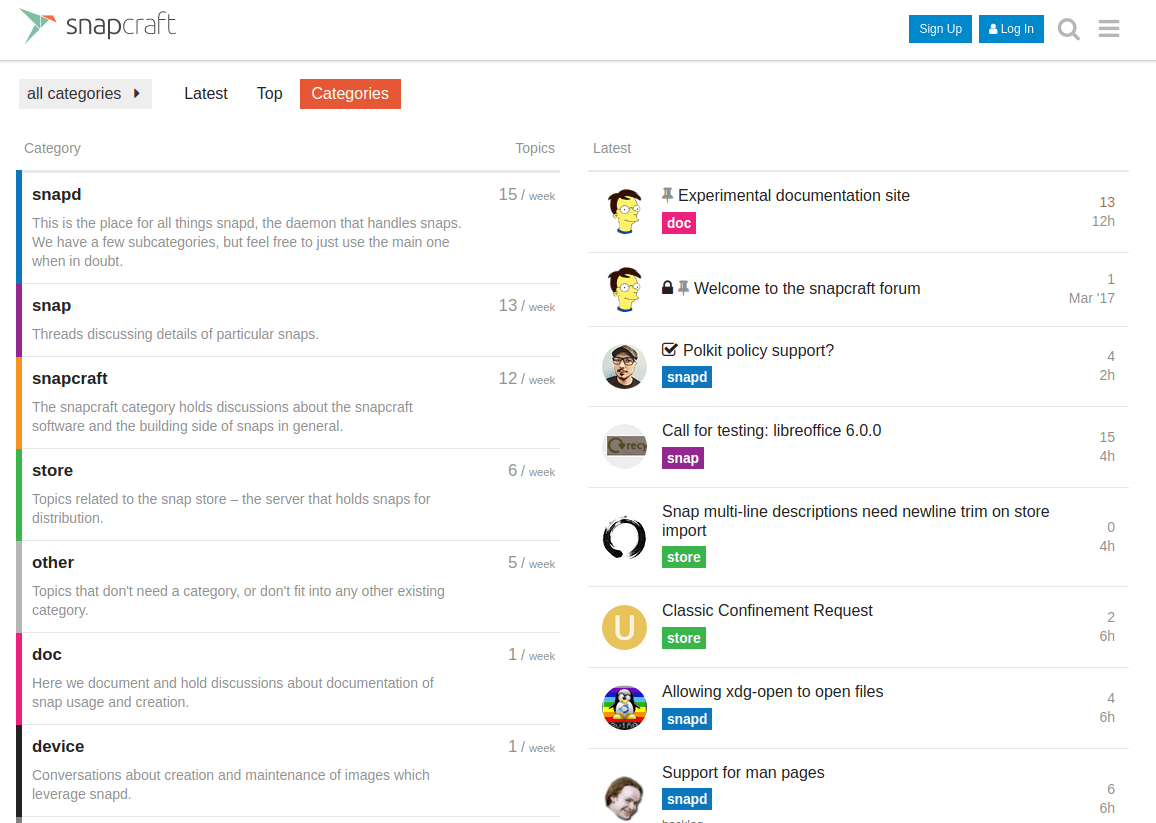Image resolution: width=1156 pixels, height=823 pixels.
Task: Click store badge under multi-line descriptions topic
Action: coord(683,557)
